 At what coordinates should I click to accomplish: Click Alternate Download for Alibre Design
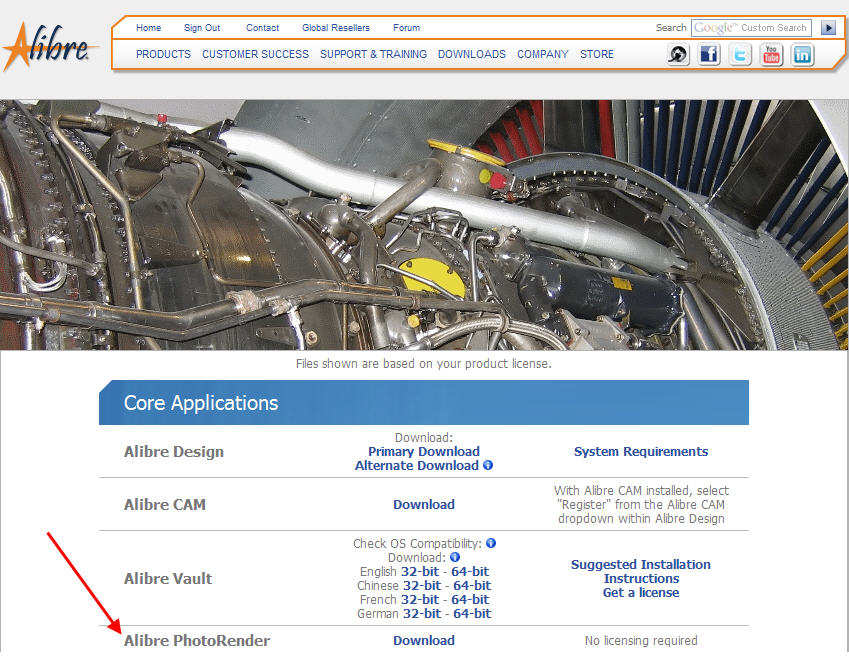coord(417,466)
